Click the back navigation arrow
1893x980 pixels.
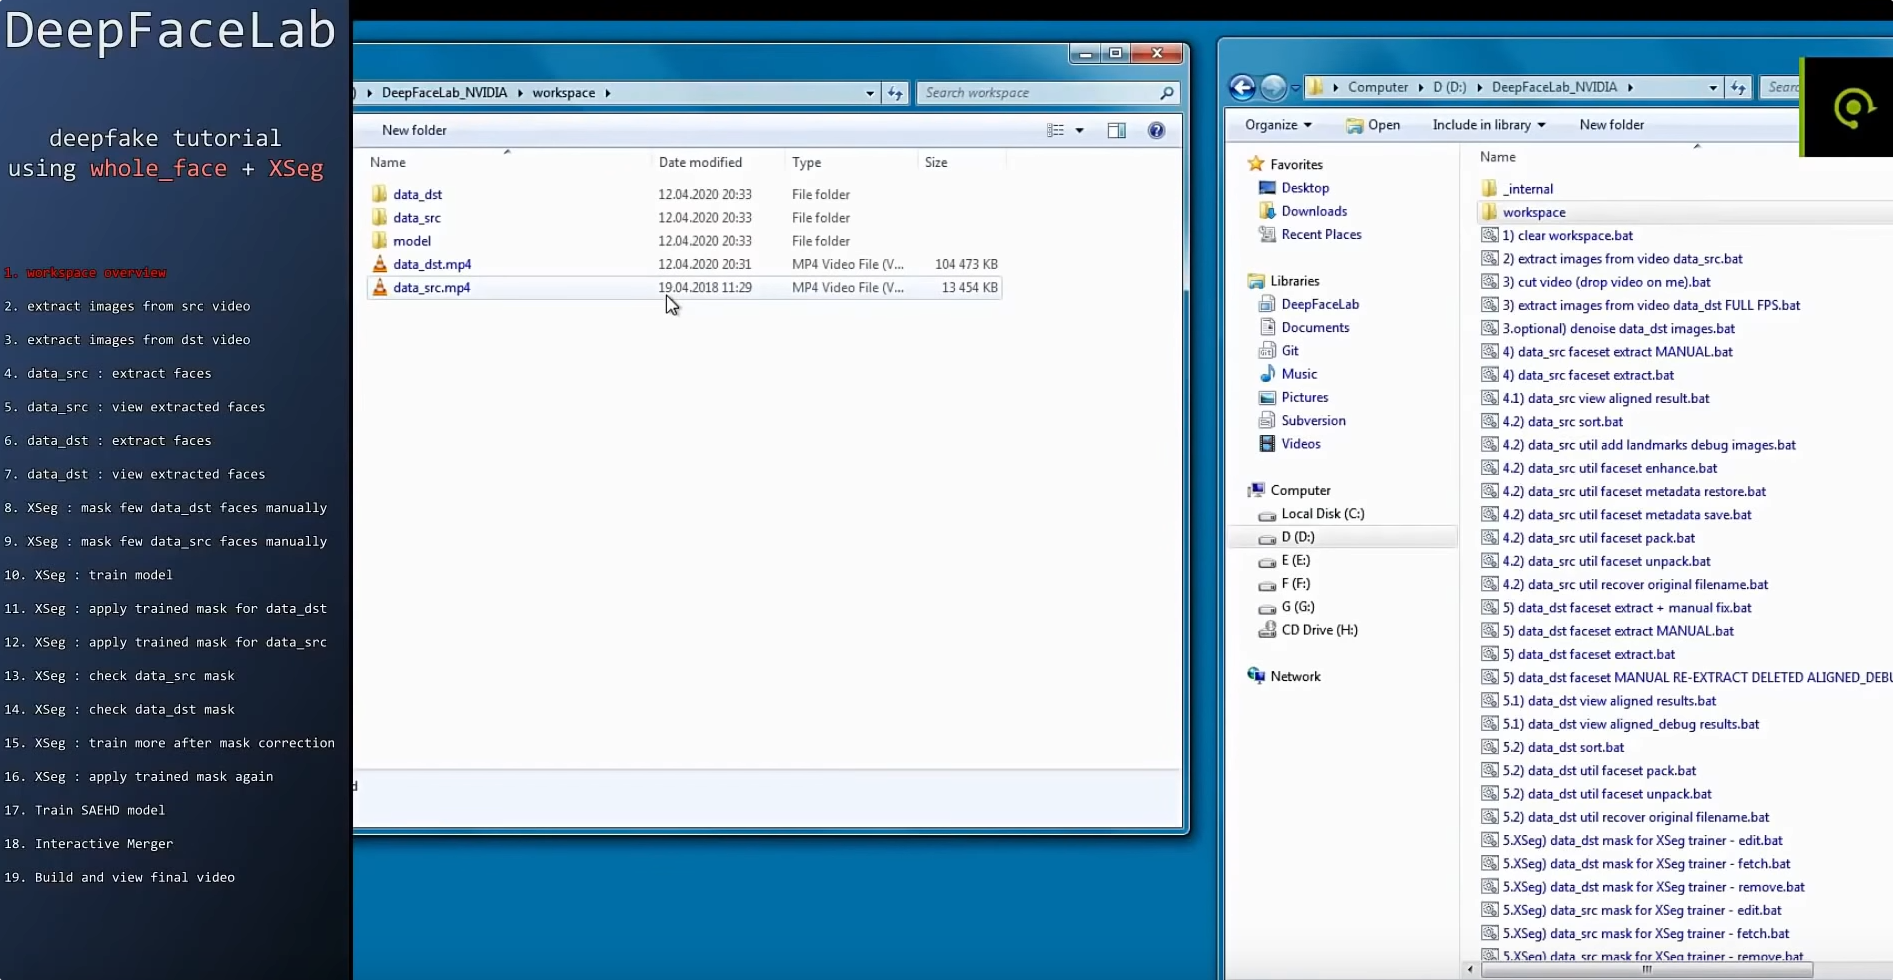tap(1242, 88)
